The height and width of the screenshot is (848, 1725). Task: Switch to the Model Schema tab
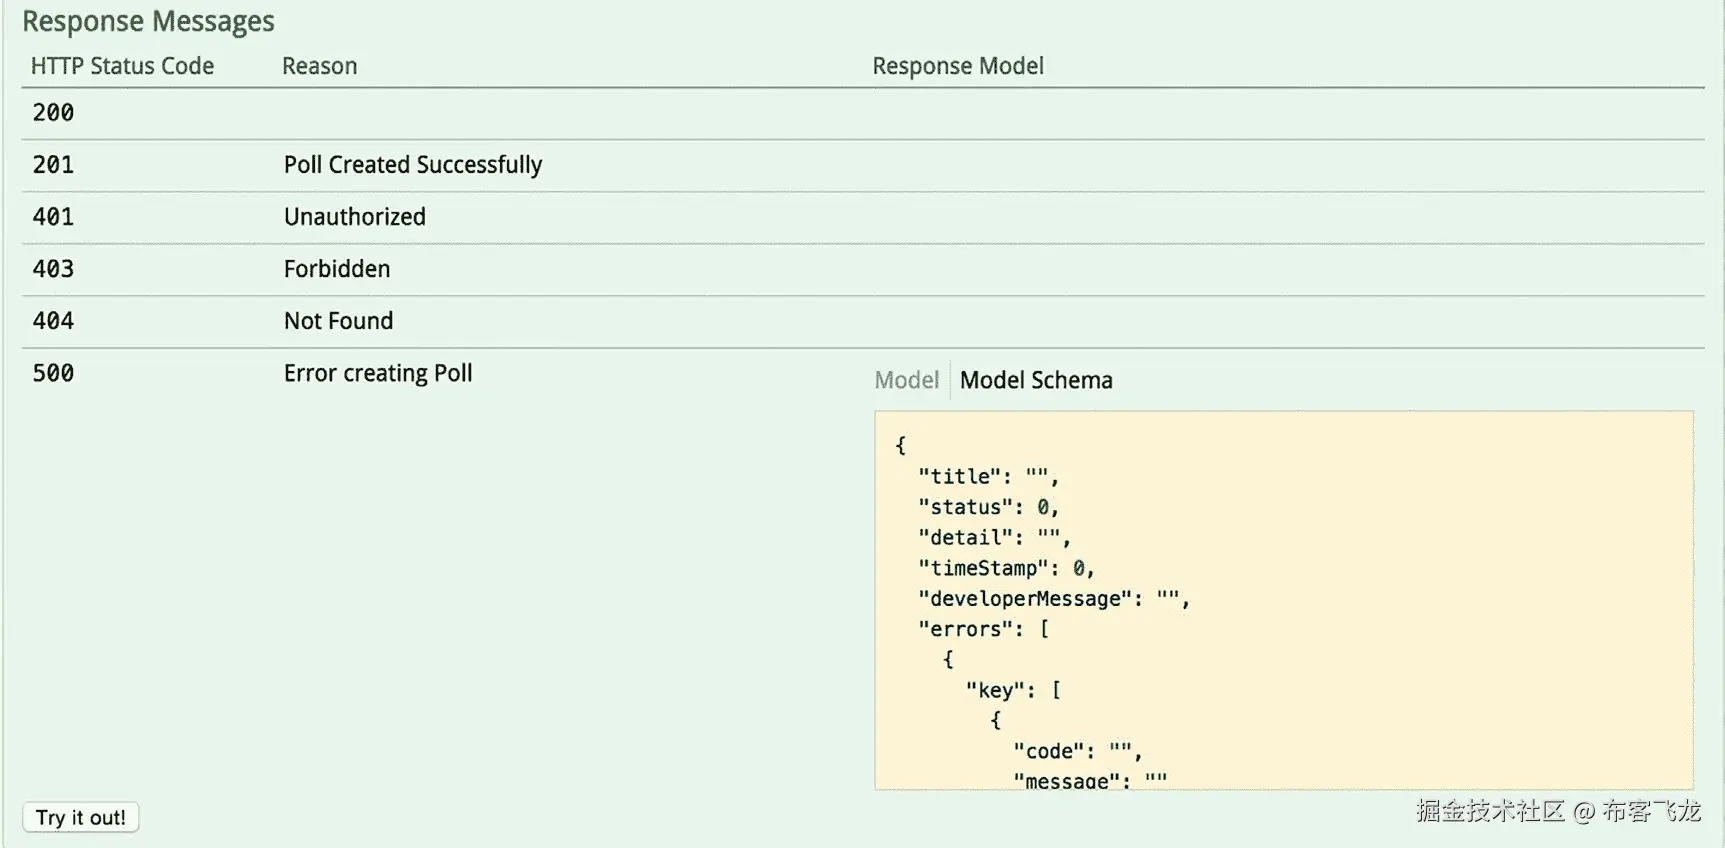click(x=1036, y=380)
